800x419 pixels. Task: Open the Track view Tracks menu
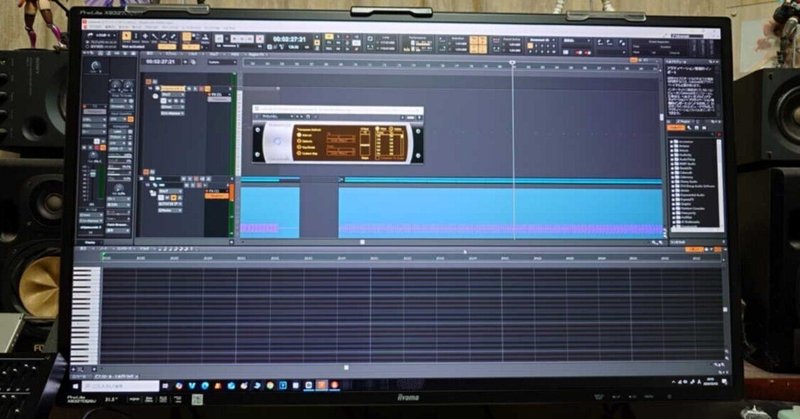point(194,55)
